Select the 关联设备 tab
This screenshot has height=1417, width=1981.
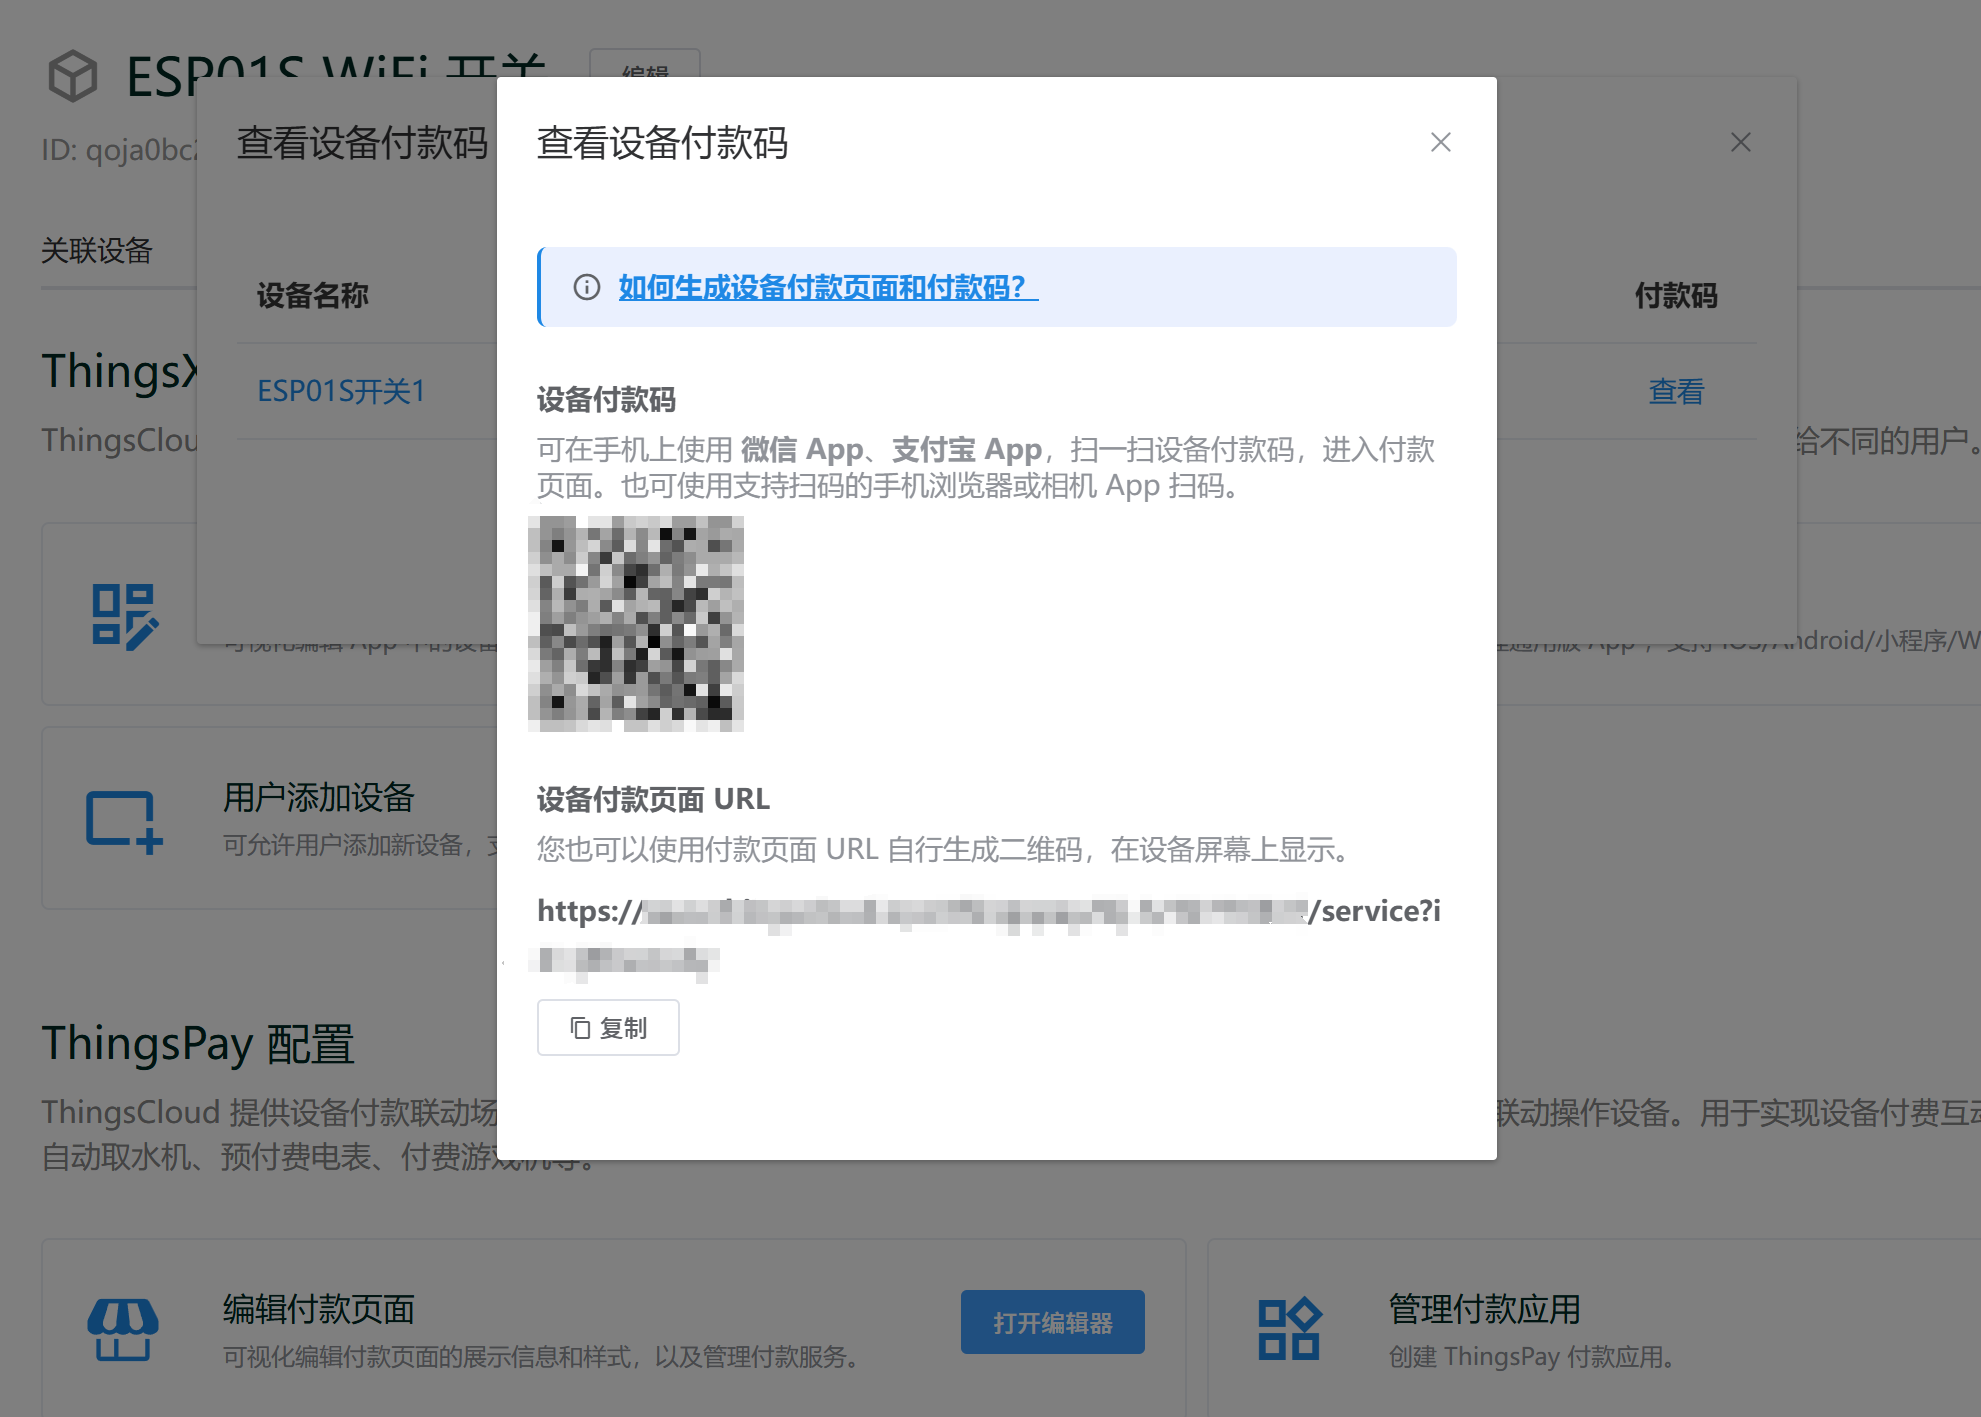[96, 250]
